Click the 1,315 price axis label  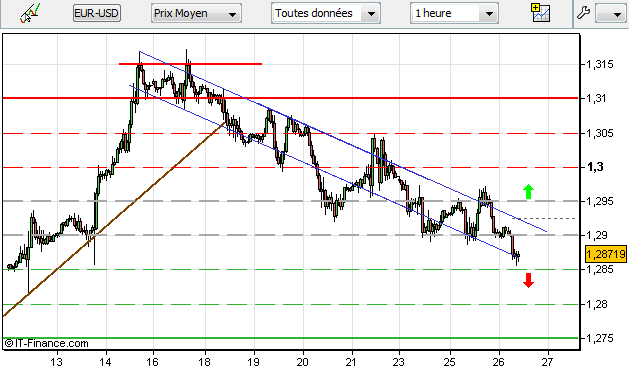coord(599,64)
